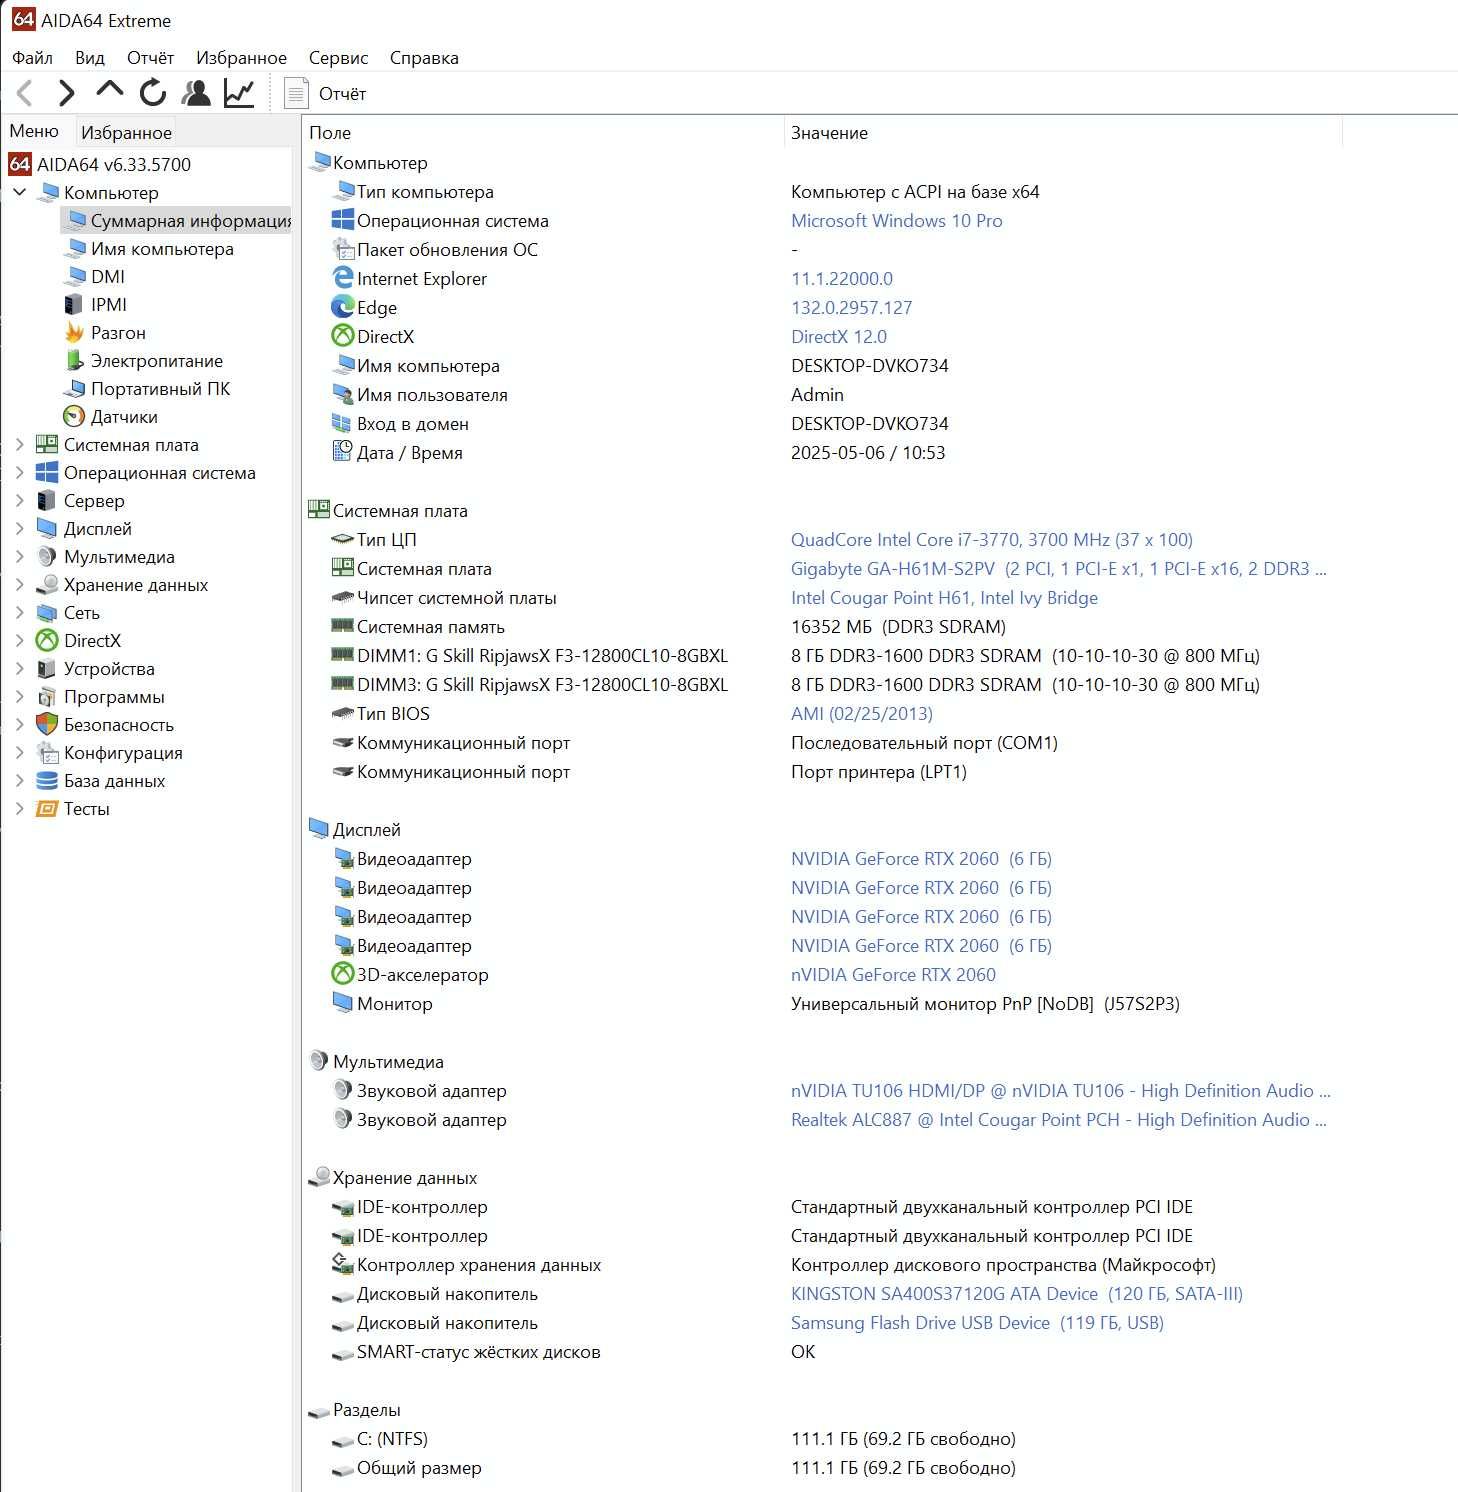
Task: Select the AIDA64 v6.33.5700 root item
Action: tap(100, 164)
